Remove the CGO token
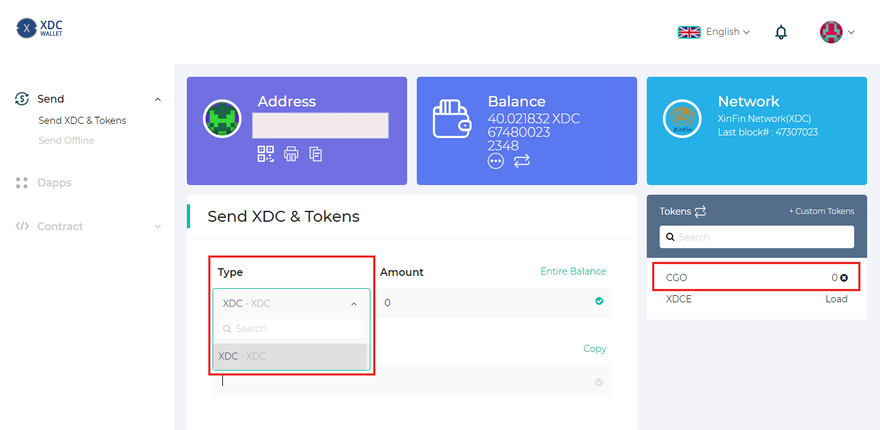 click(844, 277)
